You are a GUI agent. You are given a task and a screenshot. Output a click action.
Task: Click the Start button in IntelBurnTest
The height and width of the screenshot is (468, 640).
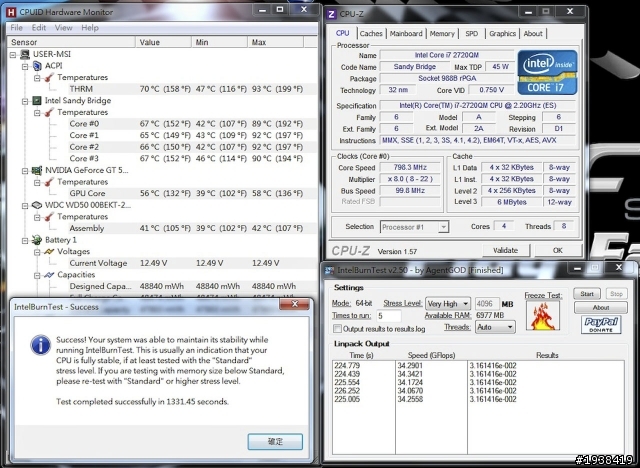click(587, 294)
